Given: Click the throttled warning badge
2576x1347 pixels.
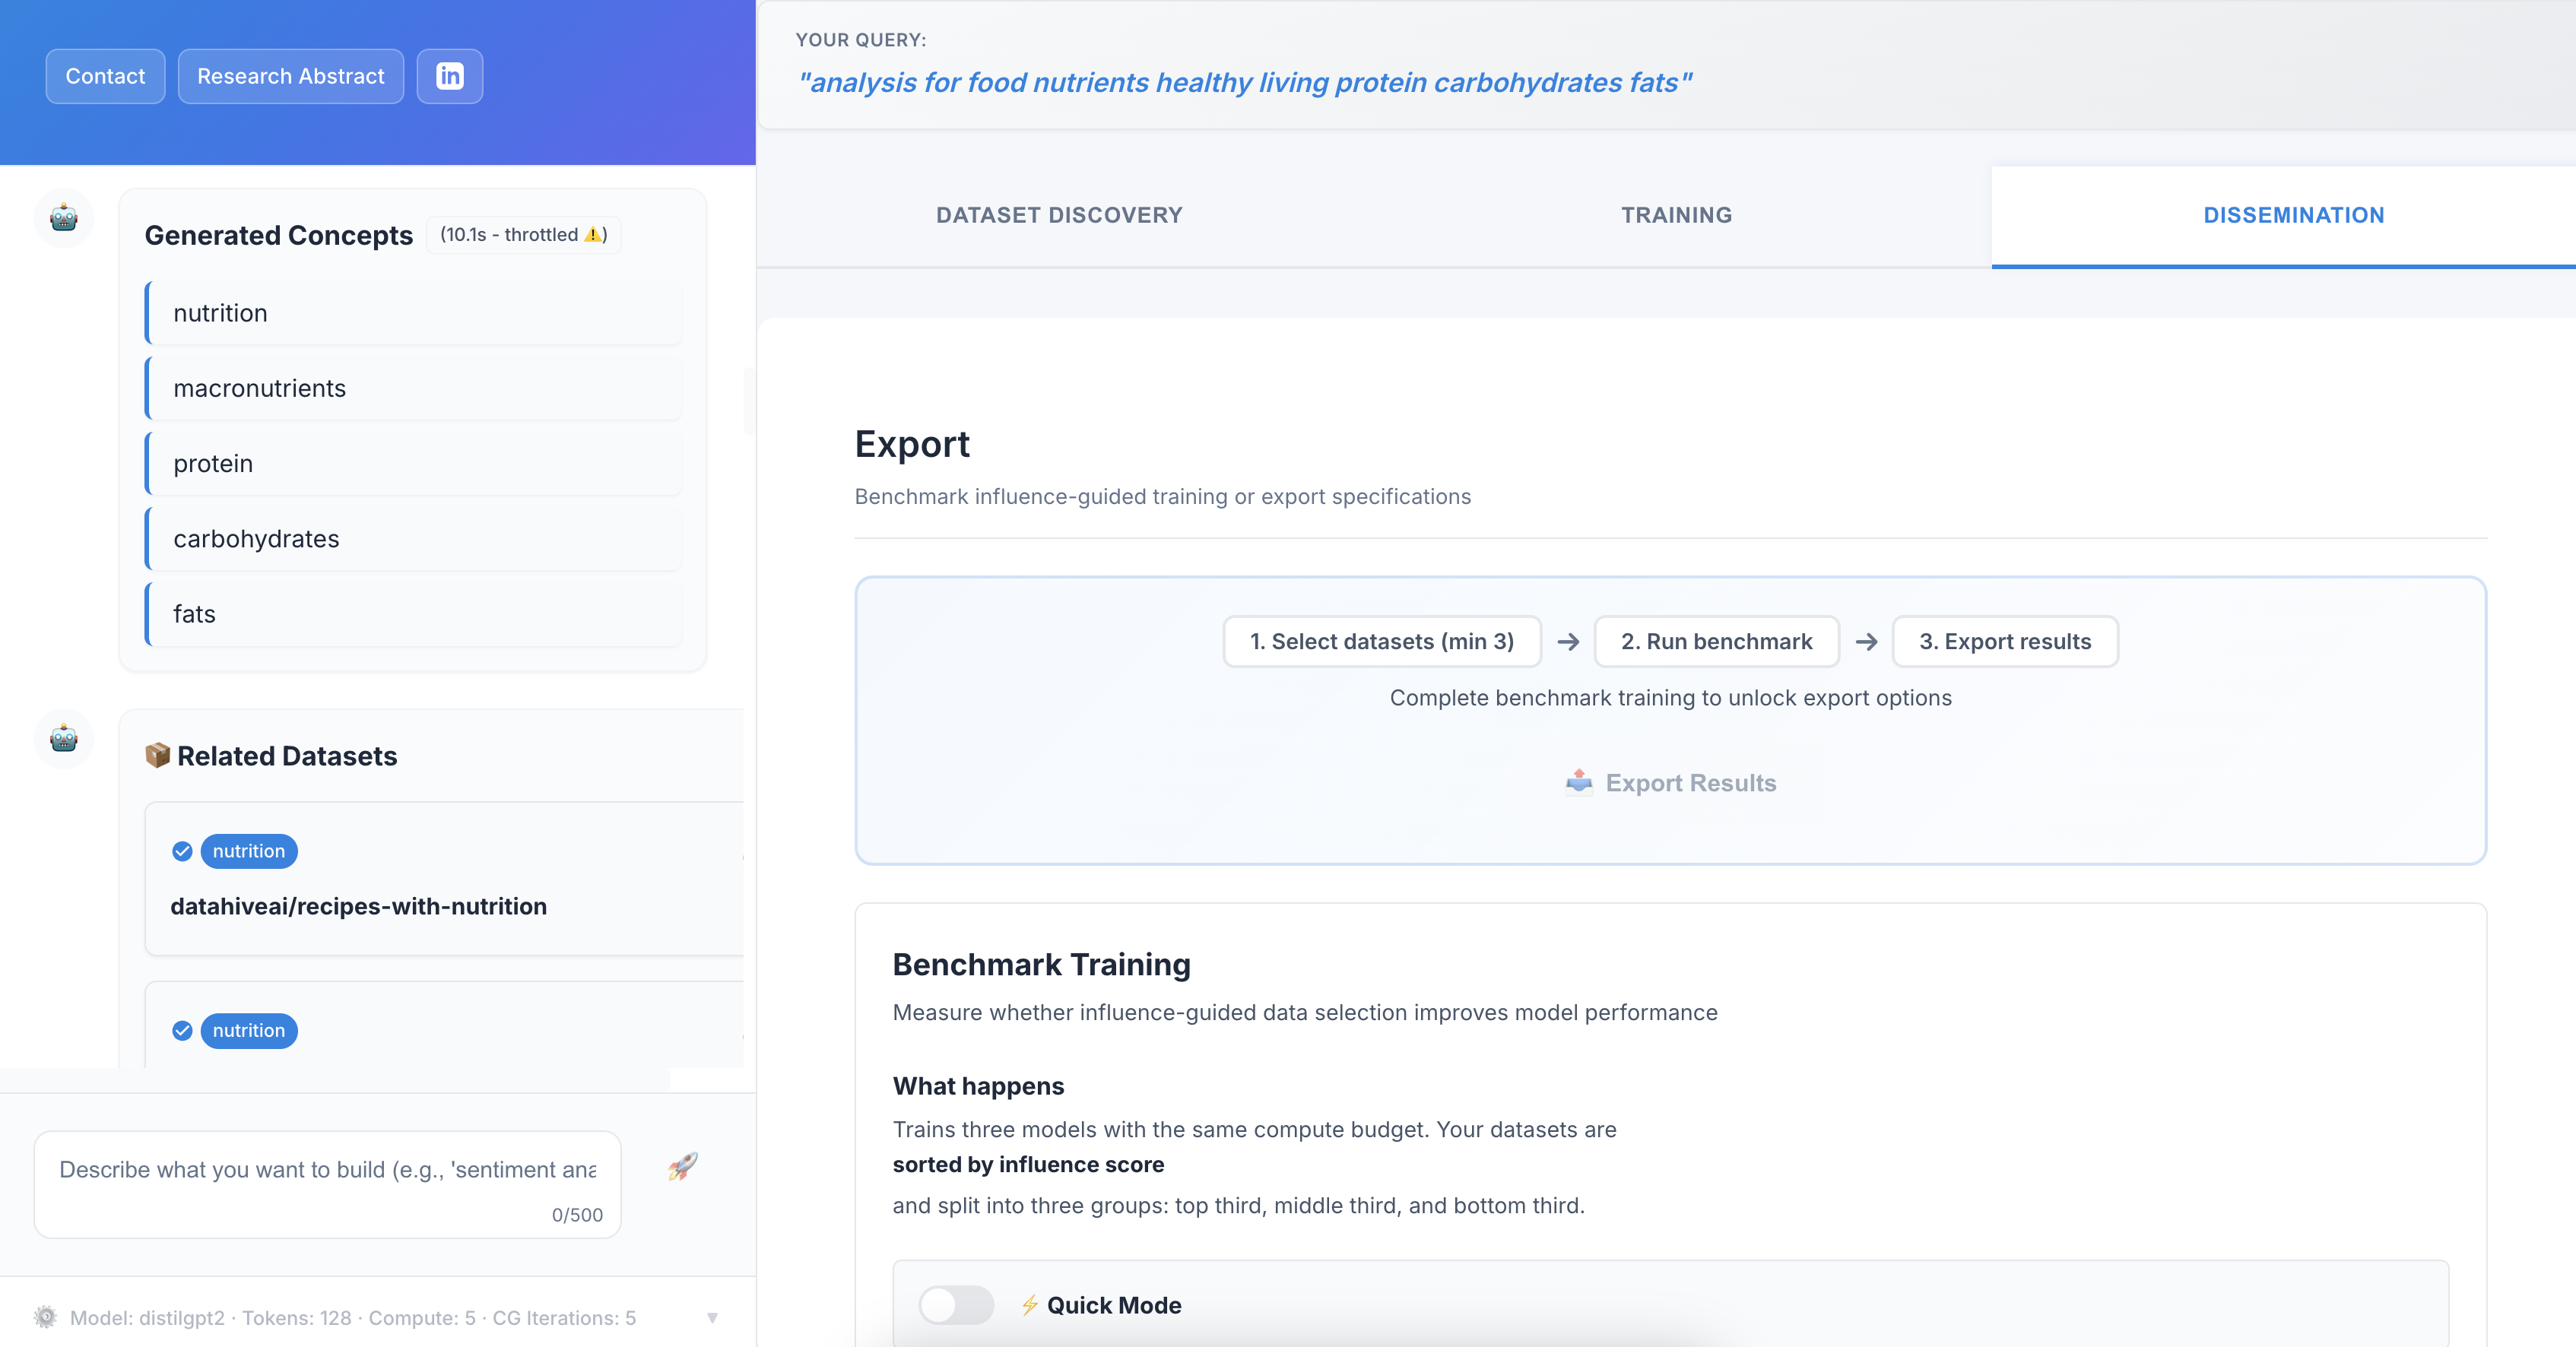Looking at the screenshot, I should click(523, 235).
